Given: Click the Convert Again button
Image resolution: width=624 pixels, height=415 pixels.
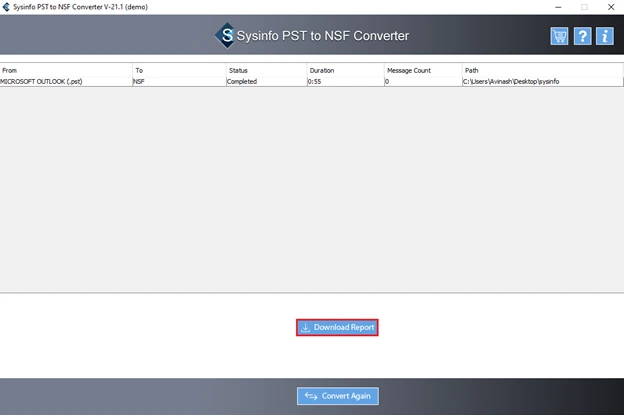Looking at the screenshot, I should click(337, 396).
